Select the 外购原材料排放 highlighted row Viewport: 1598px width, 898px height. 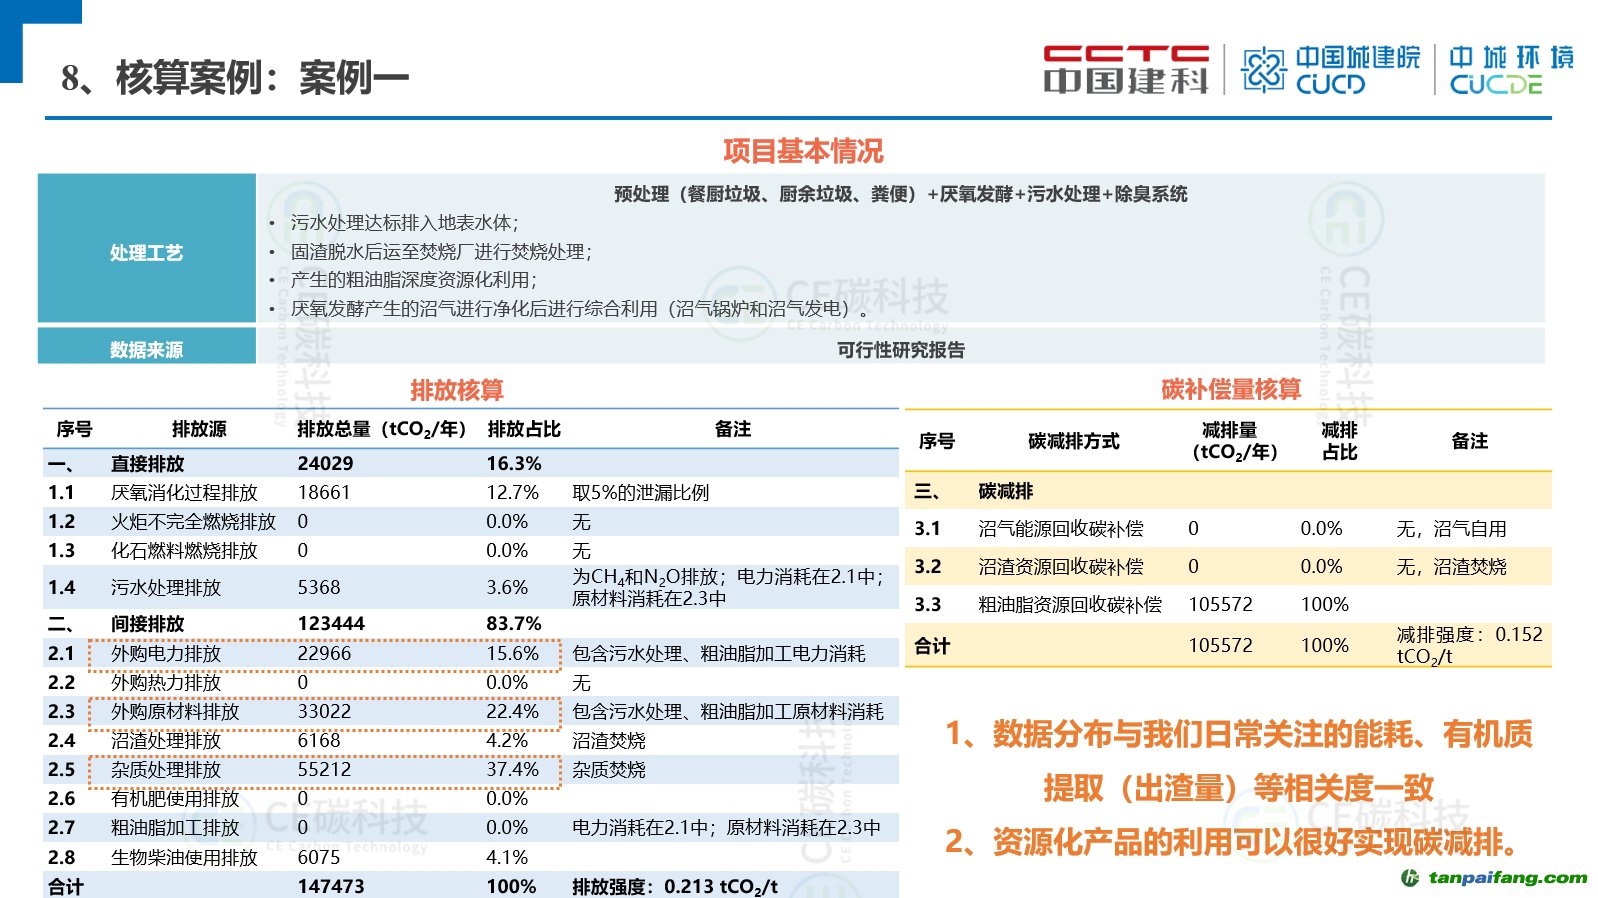coord(324,712)
